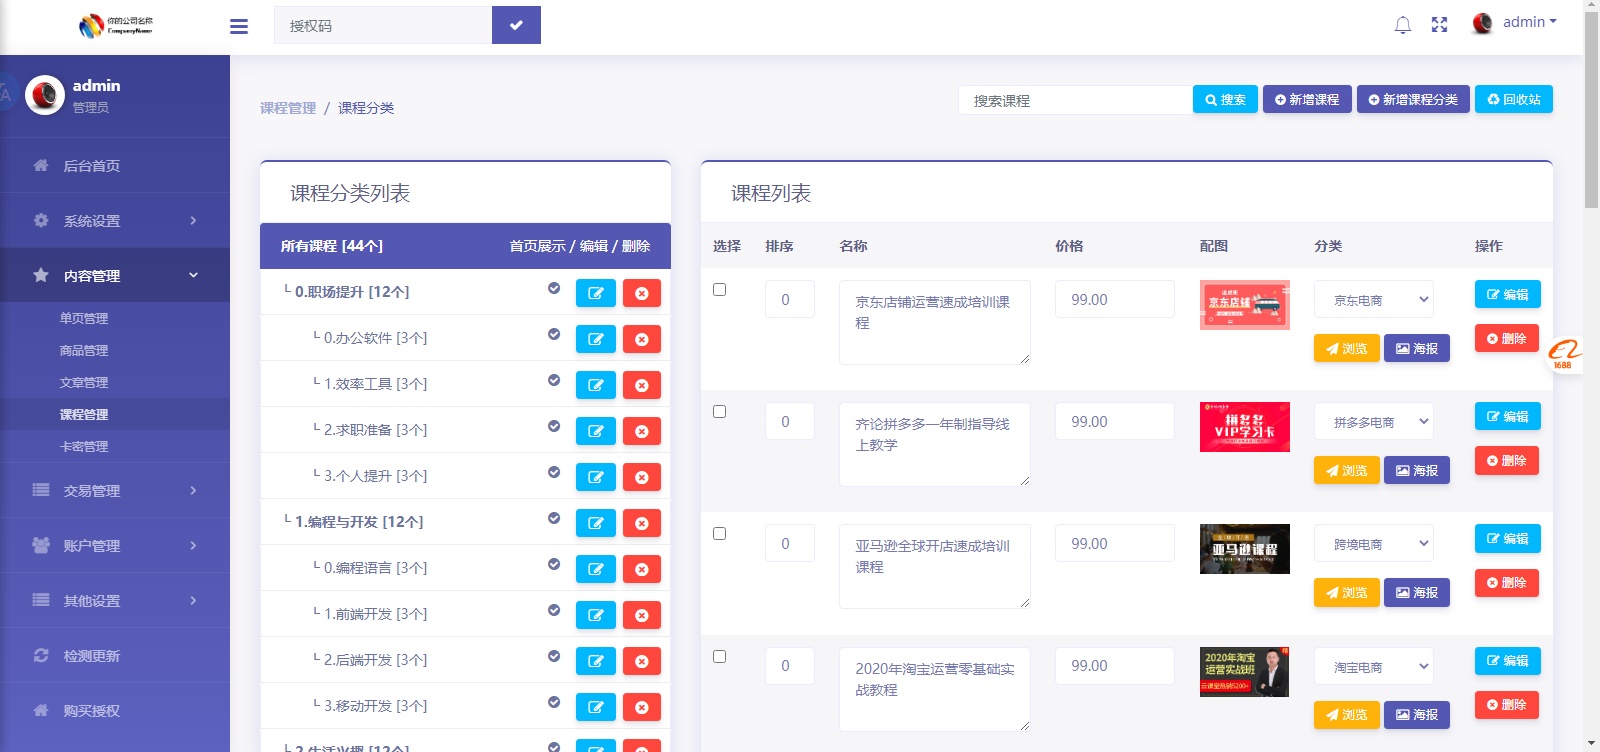This screenshot has height=752, width=1600.
Task: Toggle homepage display for 1.编程与开发
Action: point(554,518)
